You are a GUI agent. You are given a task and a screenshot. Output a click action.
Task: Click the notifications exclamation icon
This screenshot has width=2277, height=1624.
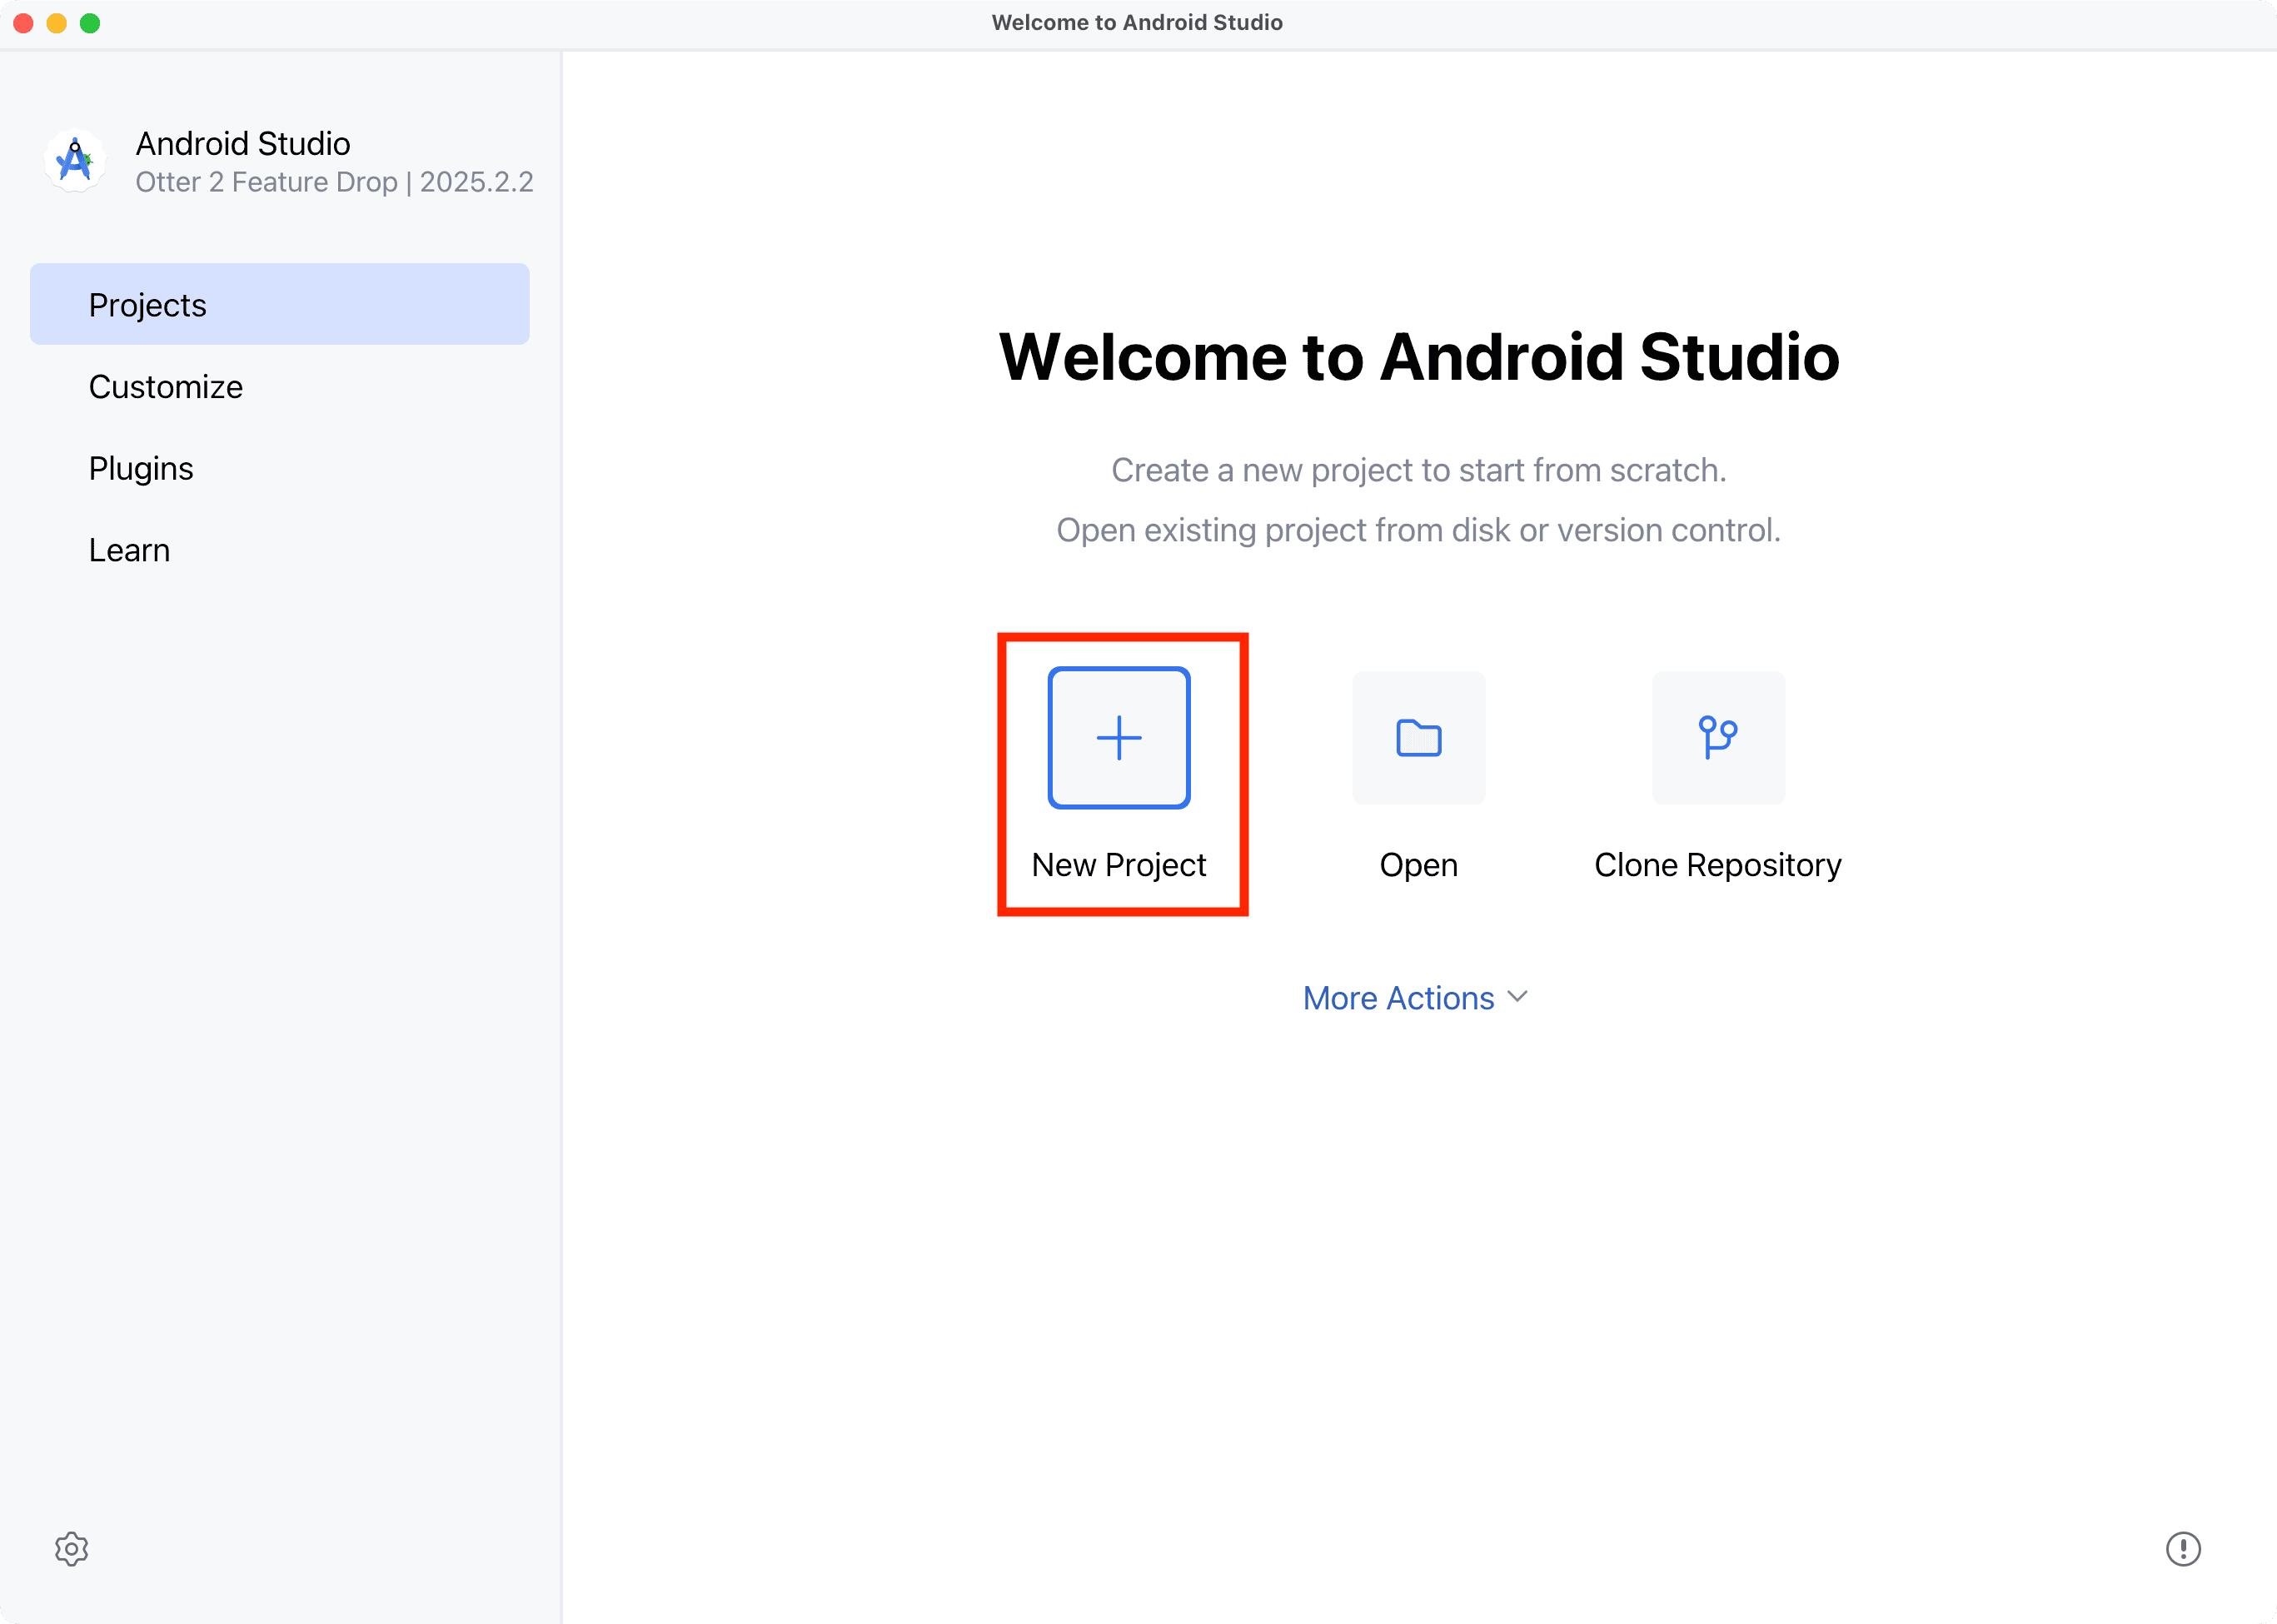[x=2182, y=1548]
